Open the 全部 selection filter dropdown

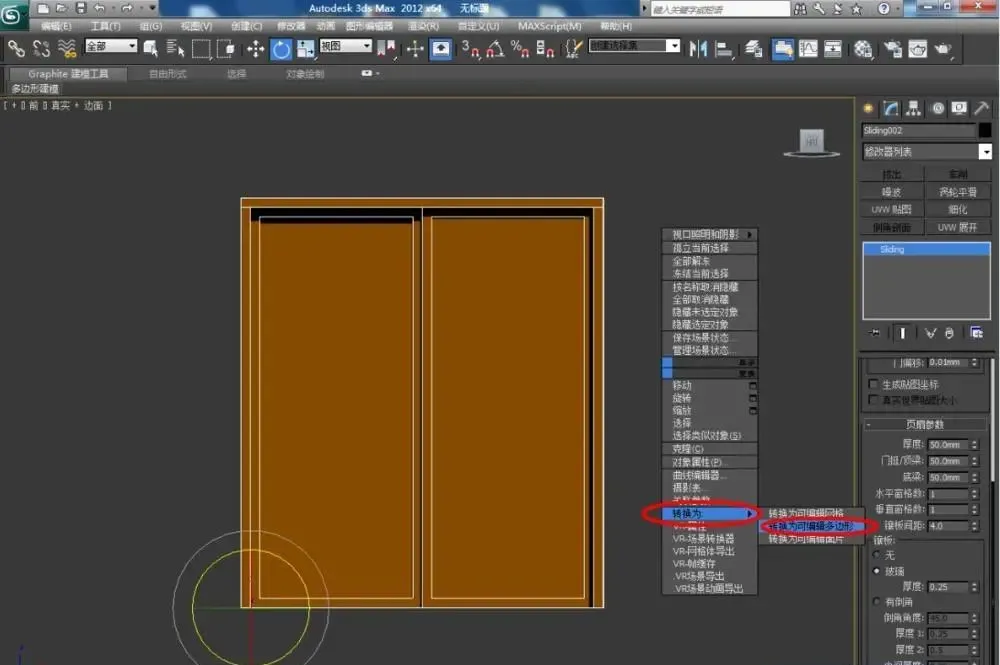point(111,46)
